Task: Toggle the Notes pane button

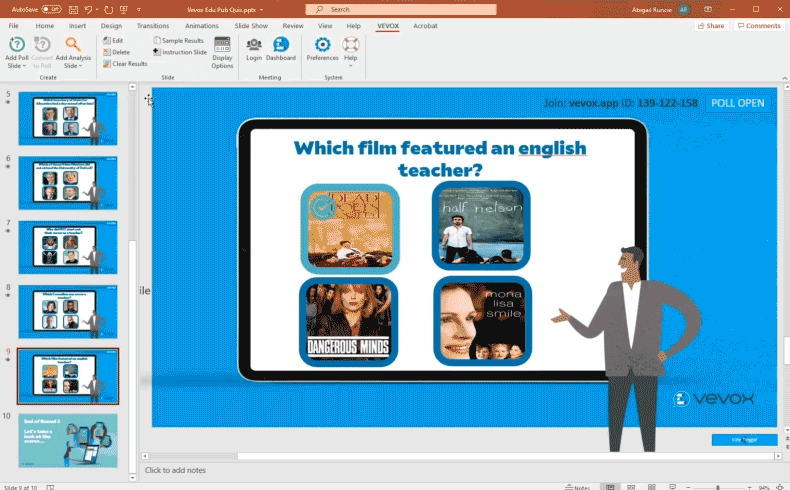Action: [x=577, y=487]
